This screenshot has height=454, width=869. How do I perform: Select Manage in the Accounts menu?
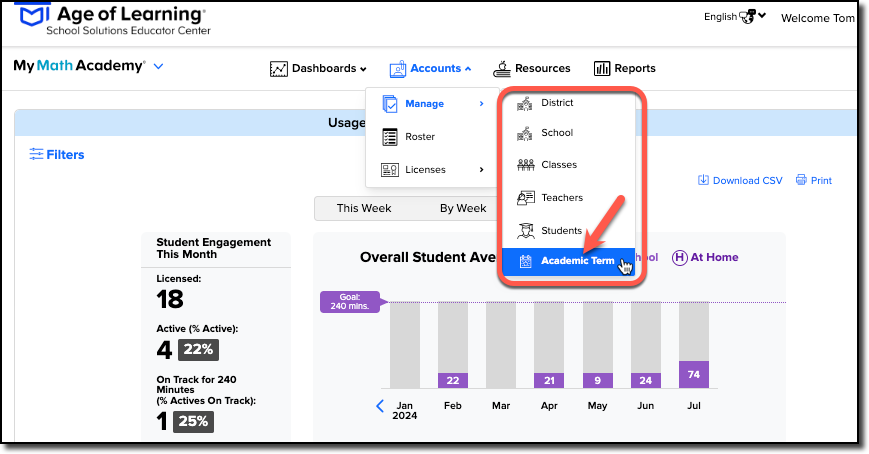click(x=433, y=104)
